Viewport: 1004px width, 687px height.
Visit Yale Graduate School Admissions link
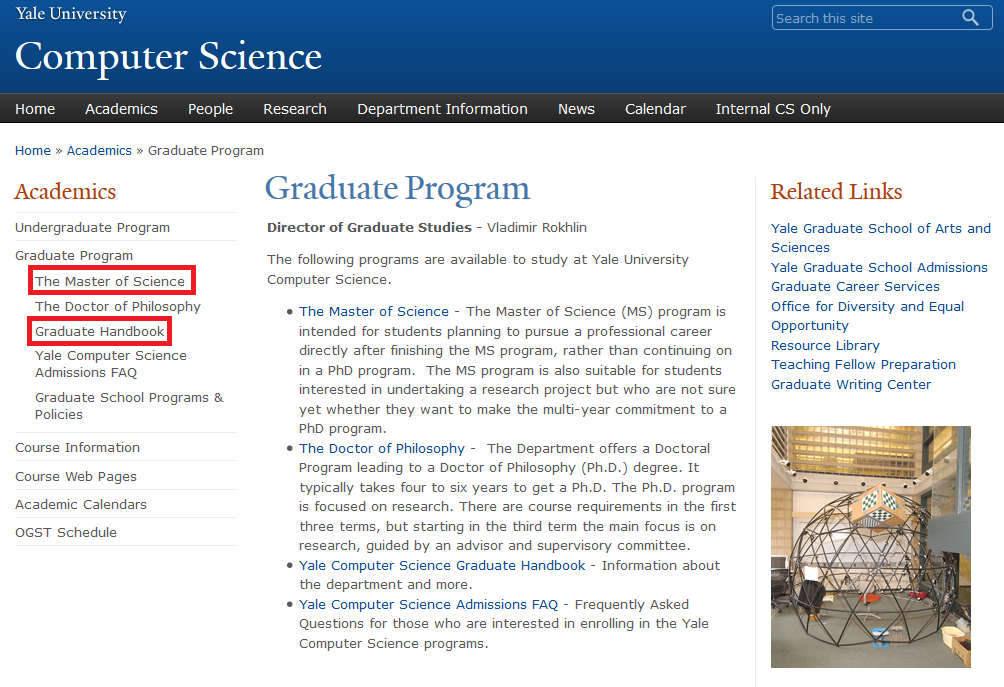879,267
